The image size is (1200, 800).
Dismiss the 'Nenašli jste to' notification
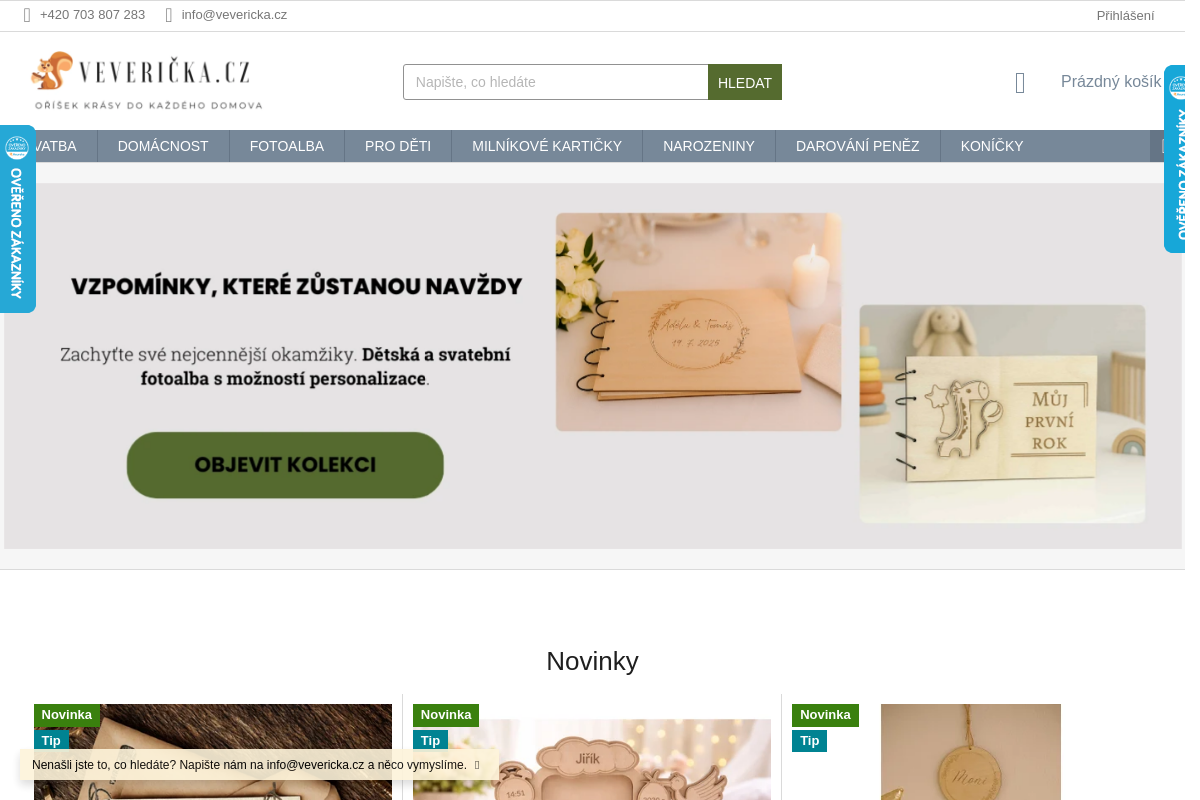point(478,765)
